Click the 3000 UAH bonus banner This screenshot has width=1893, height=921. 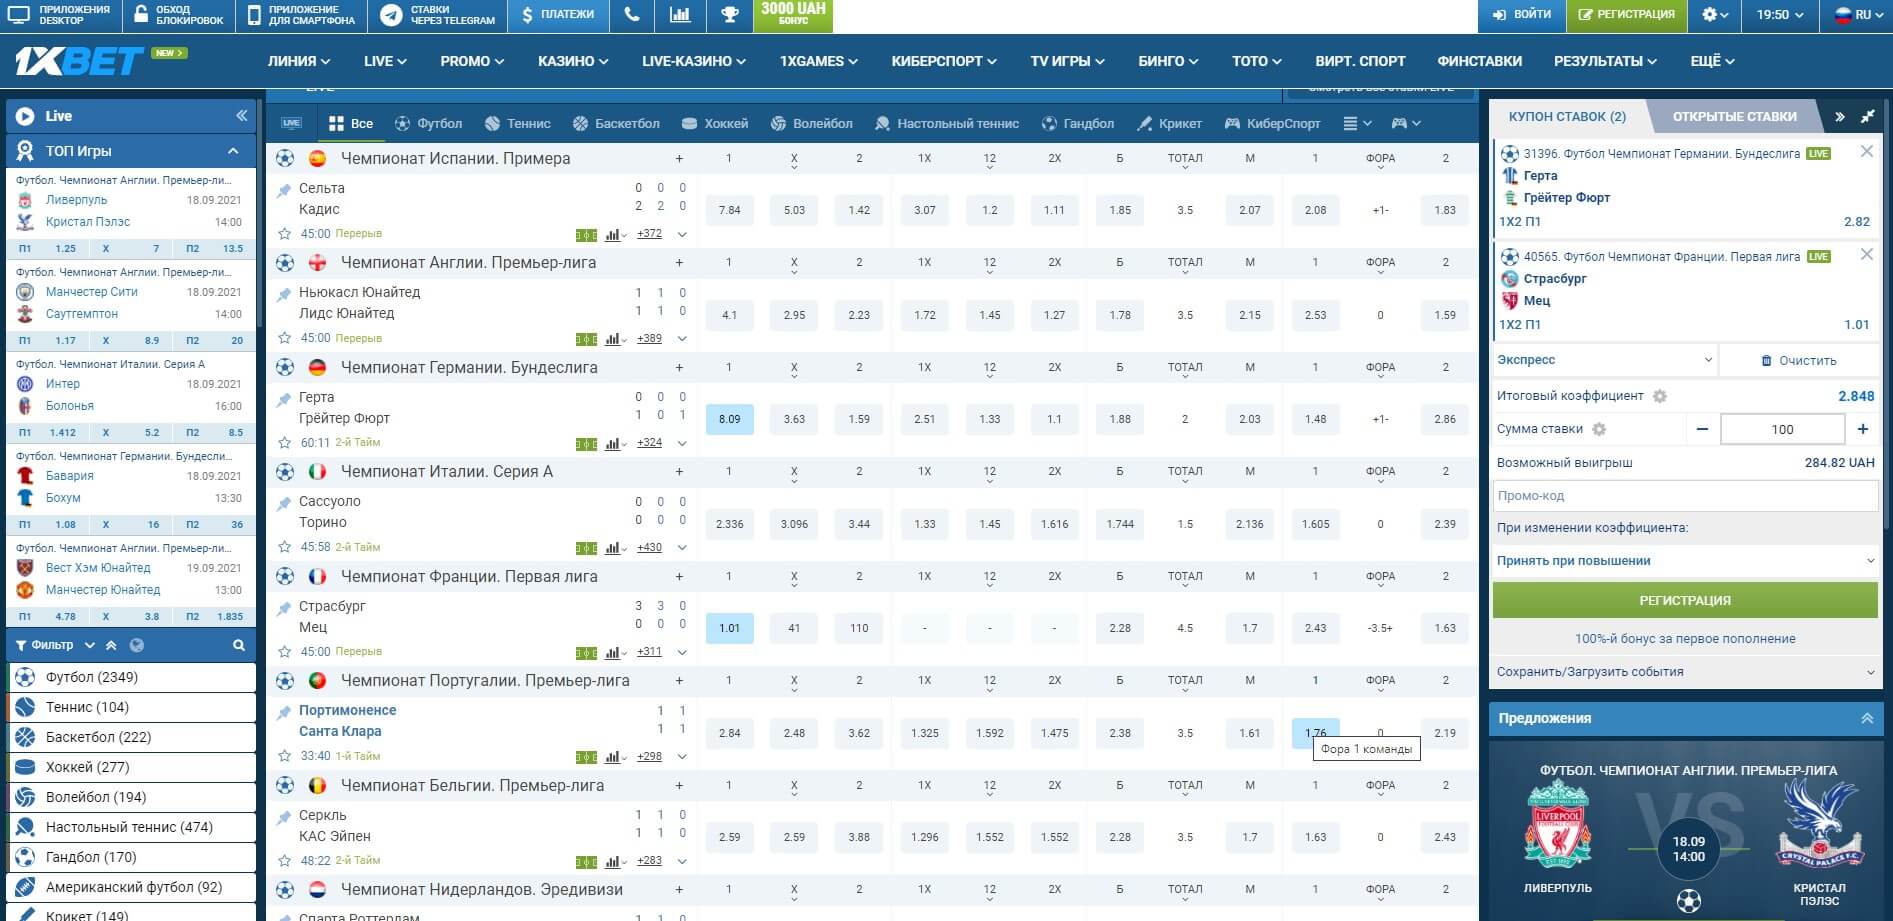point(793,15)
